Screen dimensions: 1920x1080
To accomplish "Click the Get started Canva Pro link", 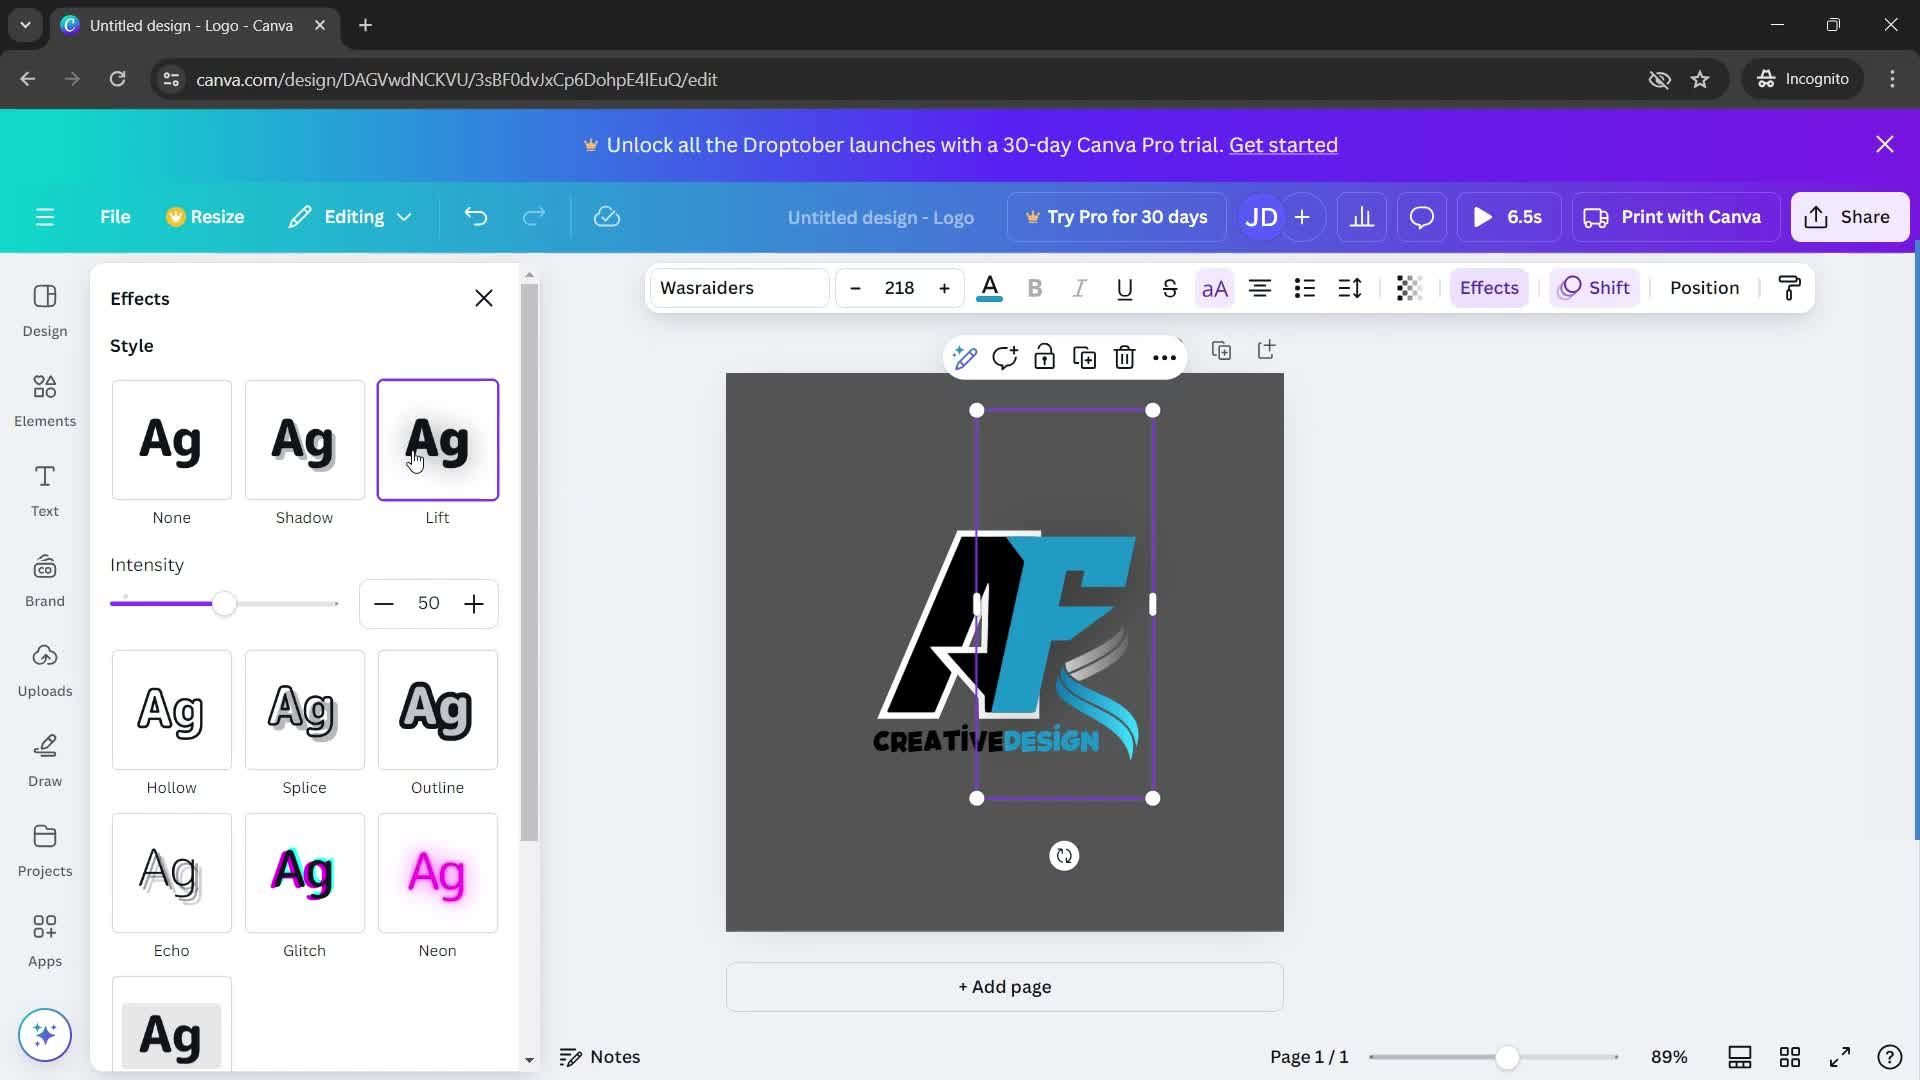I will tap(1284, 142).
